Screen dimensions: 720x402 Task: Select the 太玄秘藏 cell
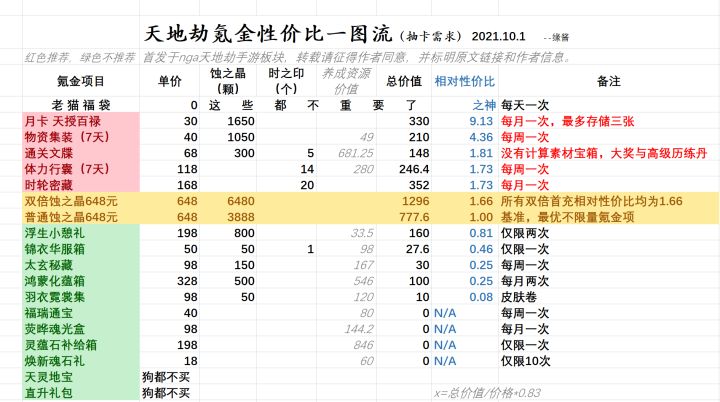49,265
